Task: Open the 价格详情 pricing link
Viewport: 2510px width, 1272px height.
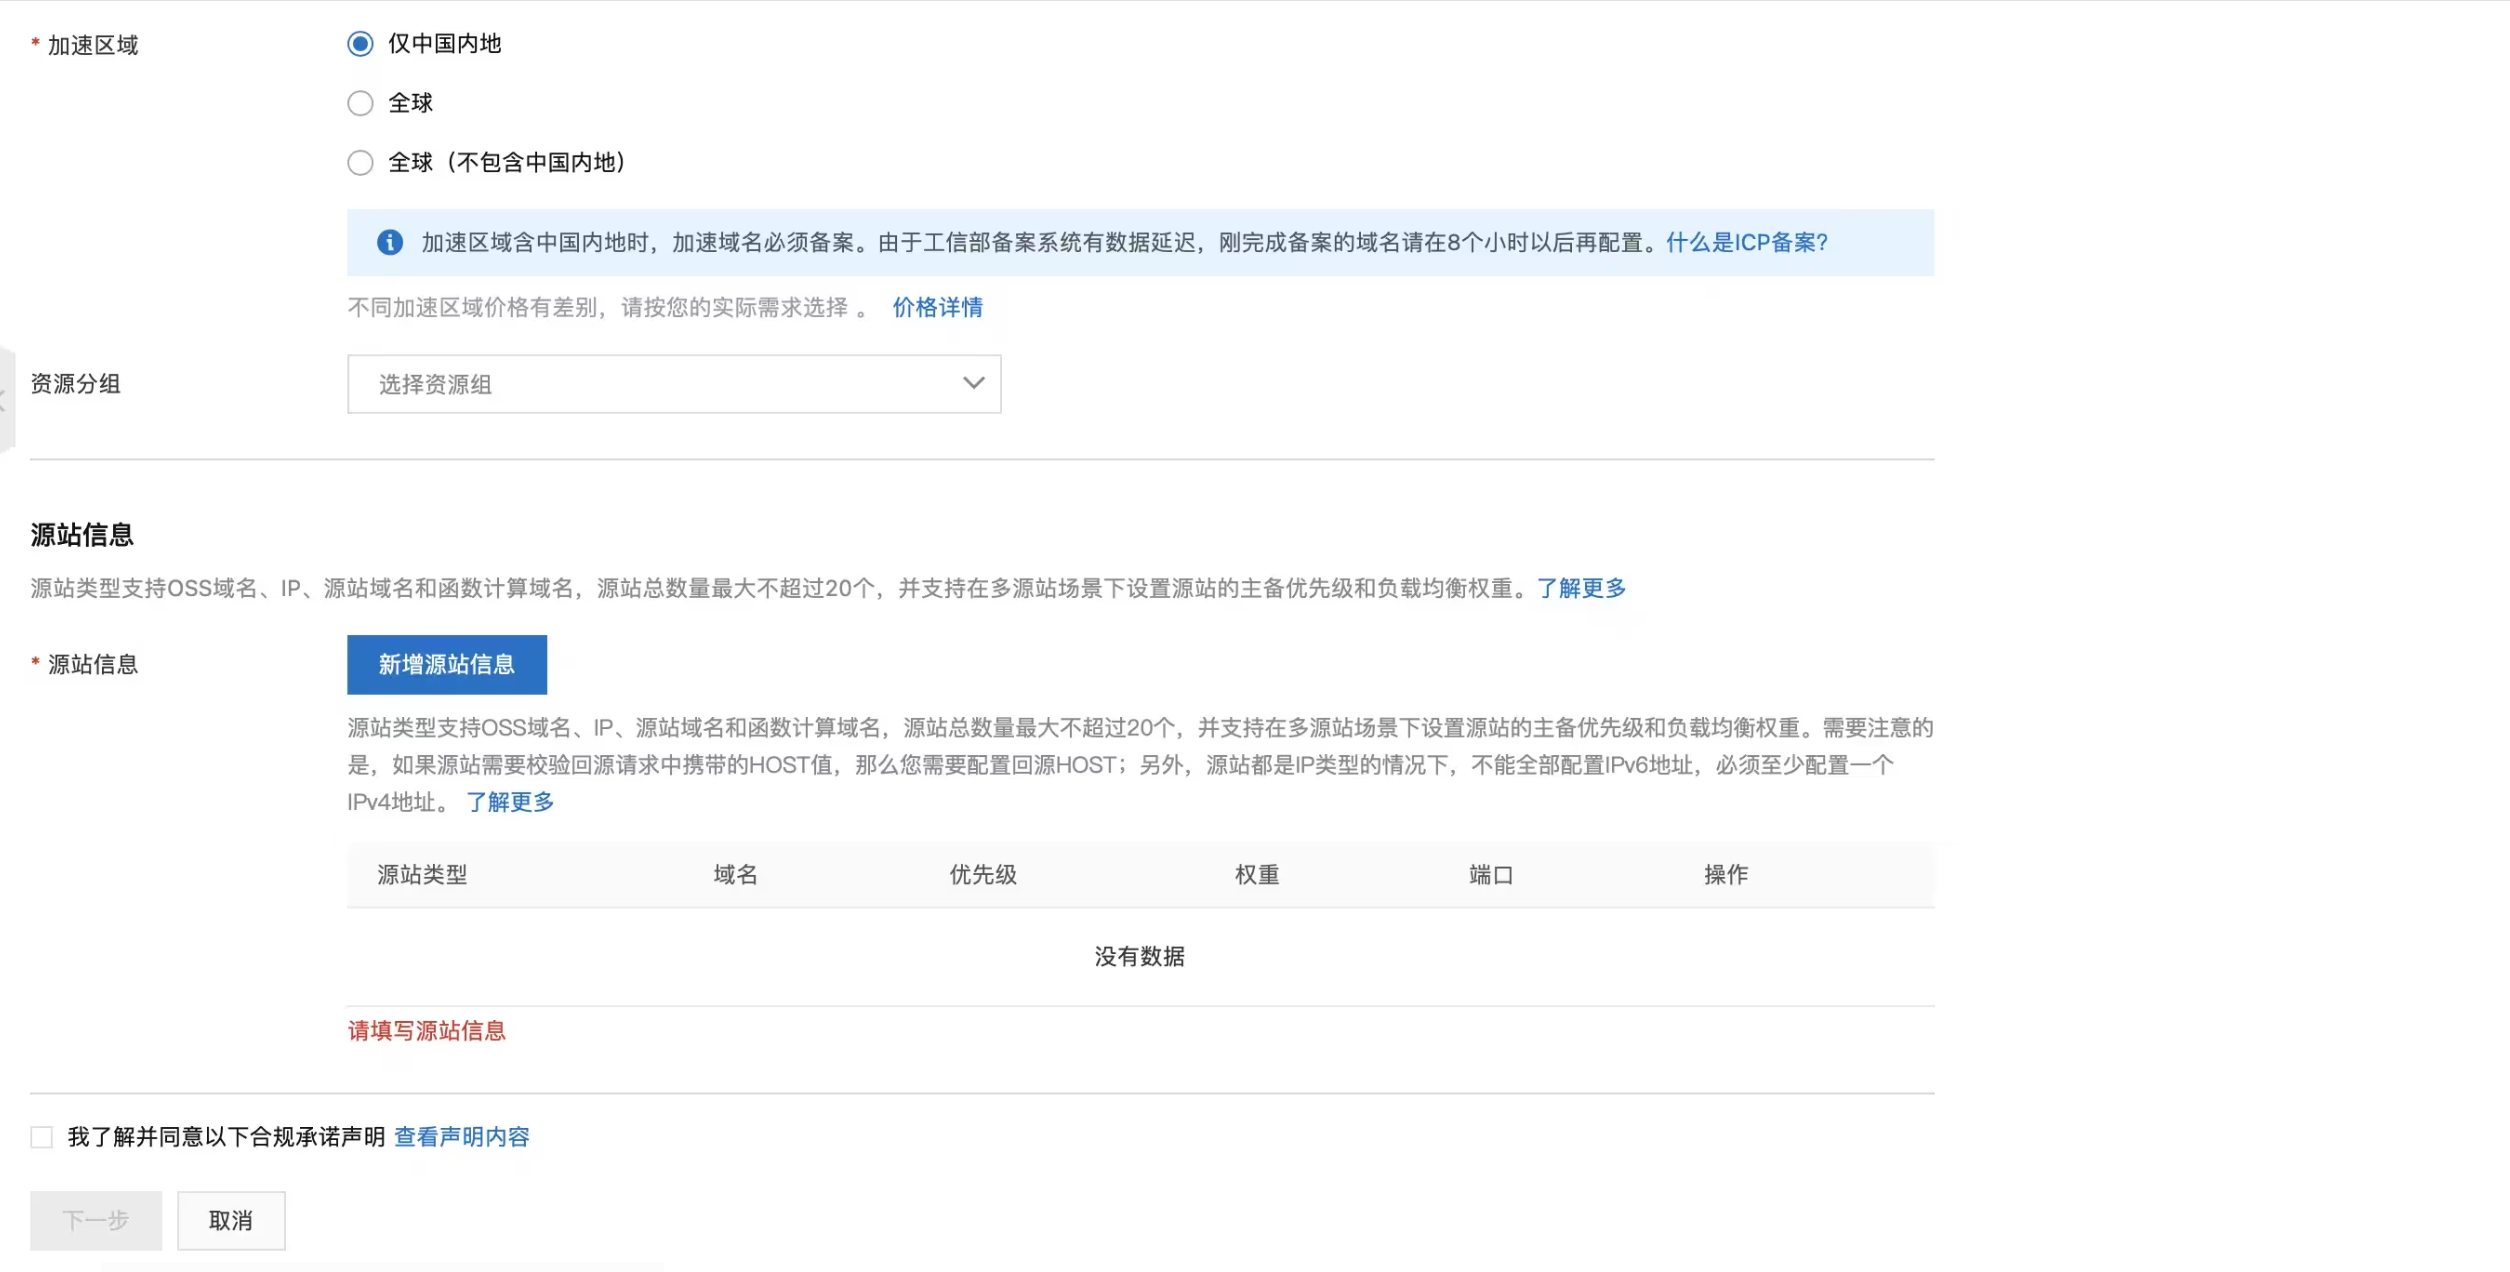Action: pyautogui.click(x=937, y=308)
